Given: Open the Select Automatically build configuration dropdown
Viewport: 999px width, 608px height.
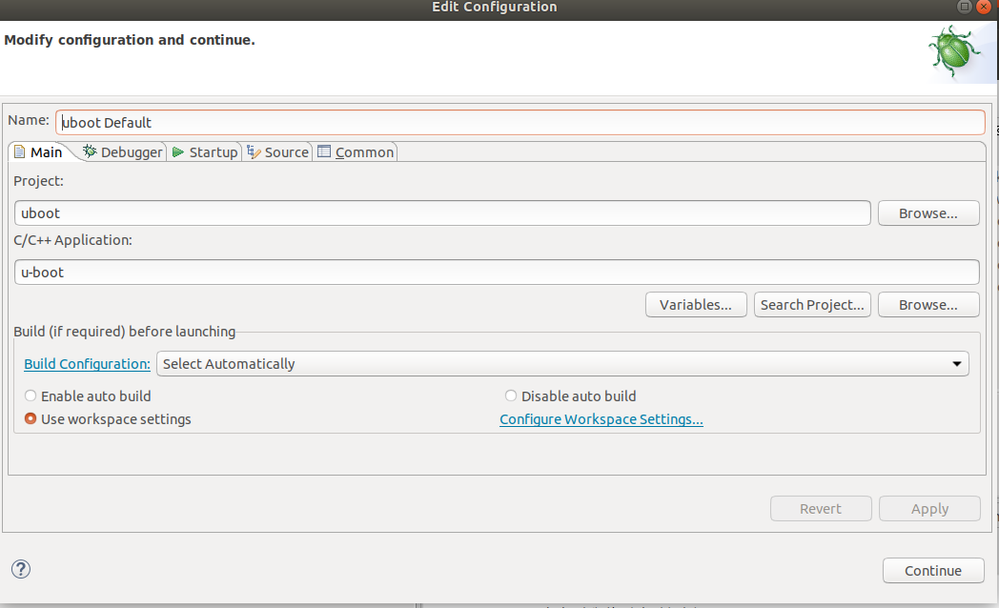Looking at the screenshot, I should click(x=562, y=364).
